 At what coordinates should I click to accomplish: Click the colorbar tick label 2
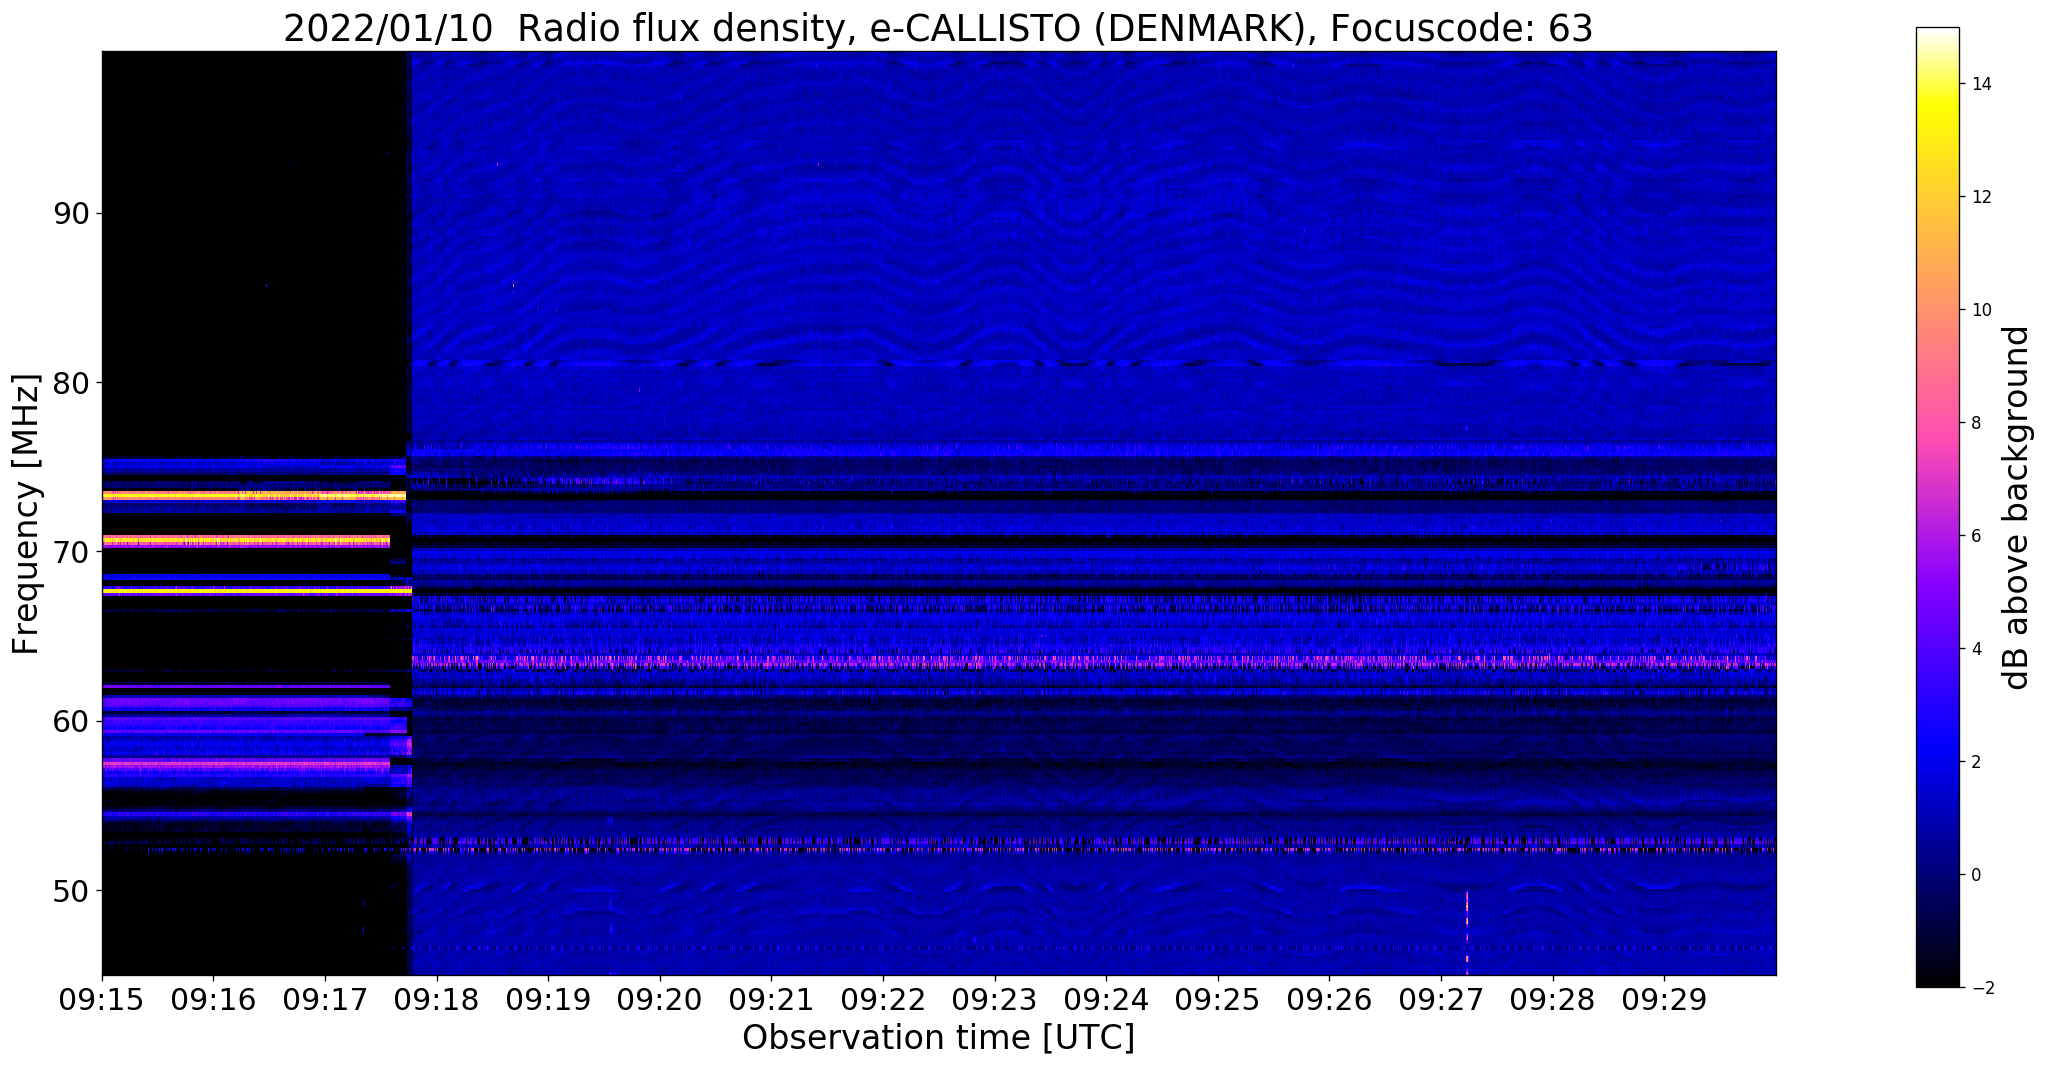[1974, 762]
